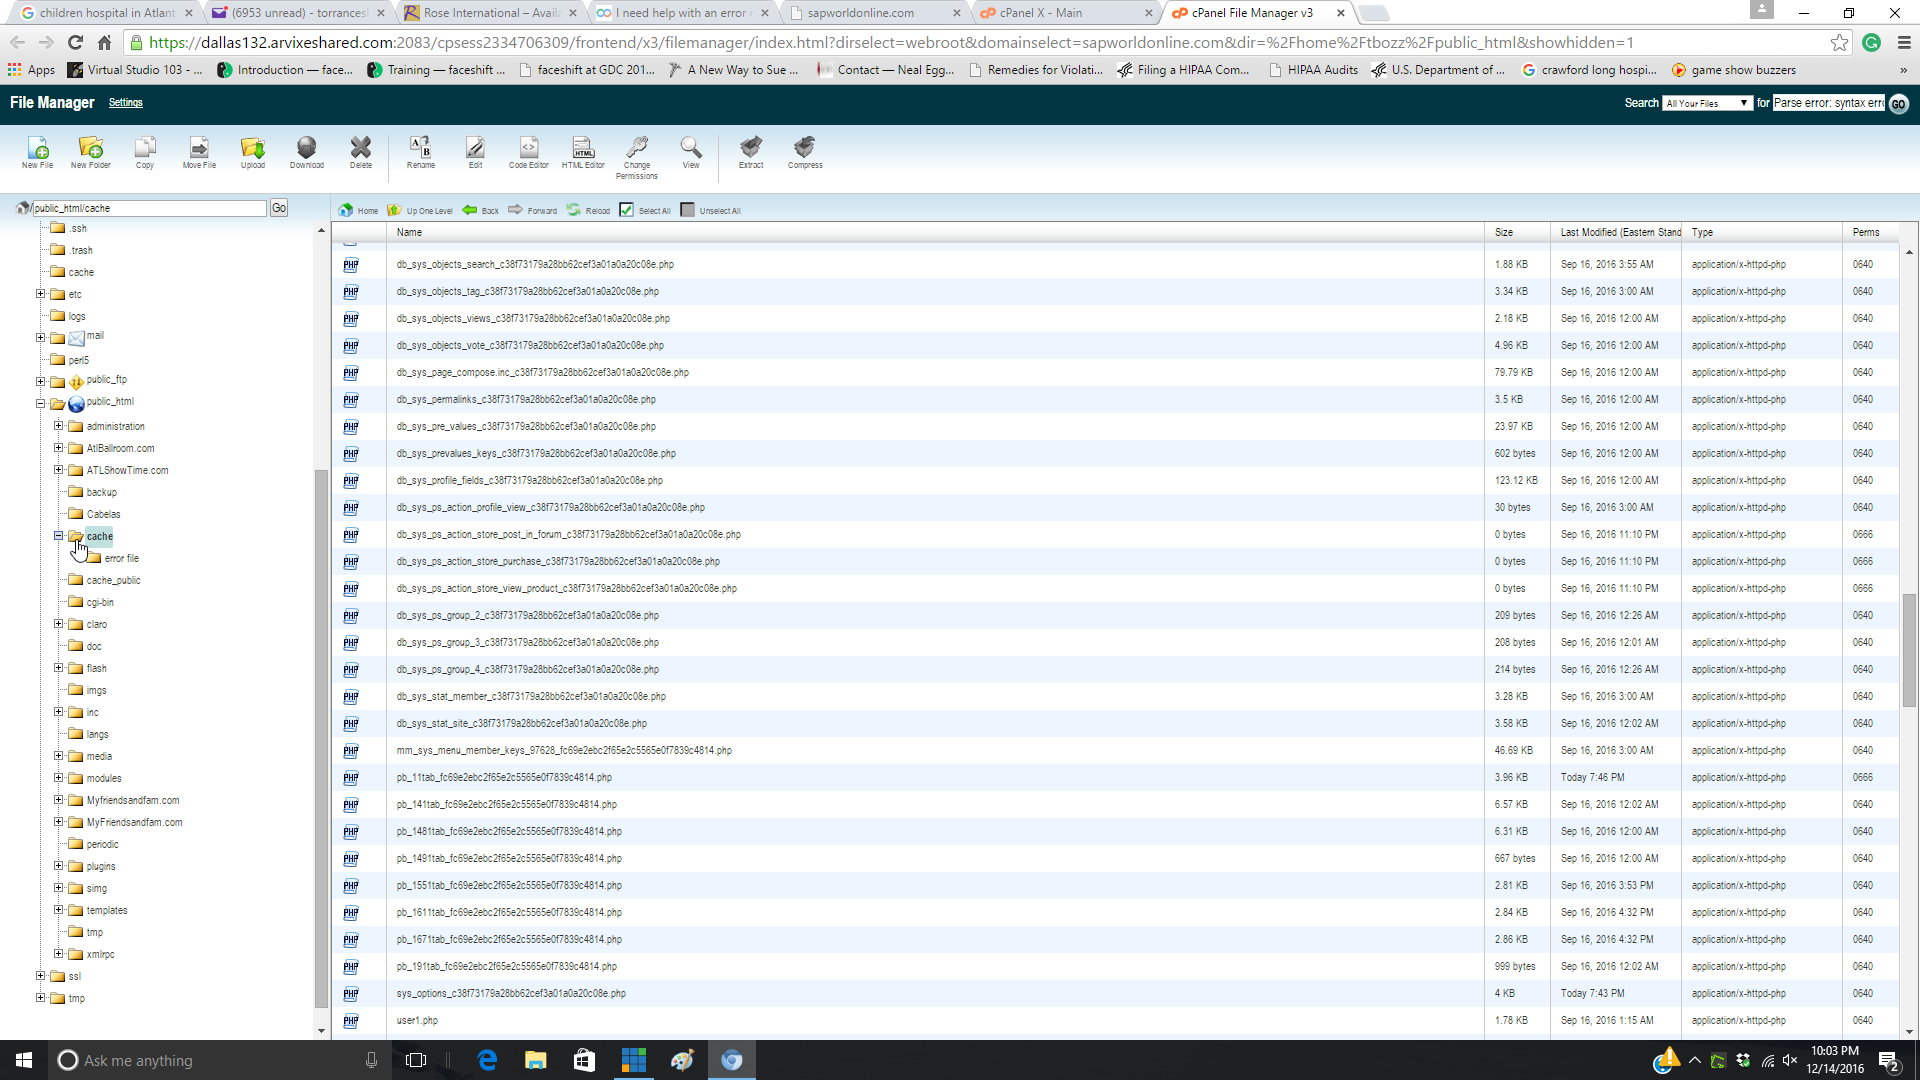1920x1080 pixels.
Task: Click the Settings link
Action: click(125, 103)
